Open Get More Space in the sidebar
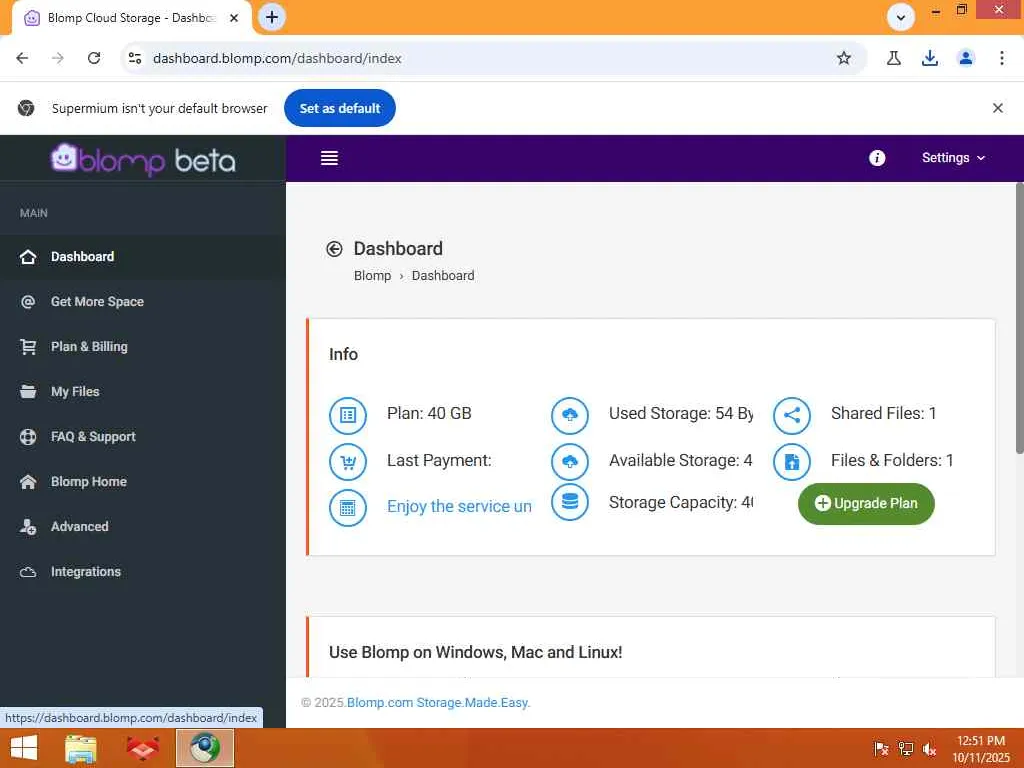Screen dimensions: 1024x768 click(143, 302)
